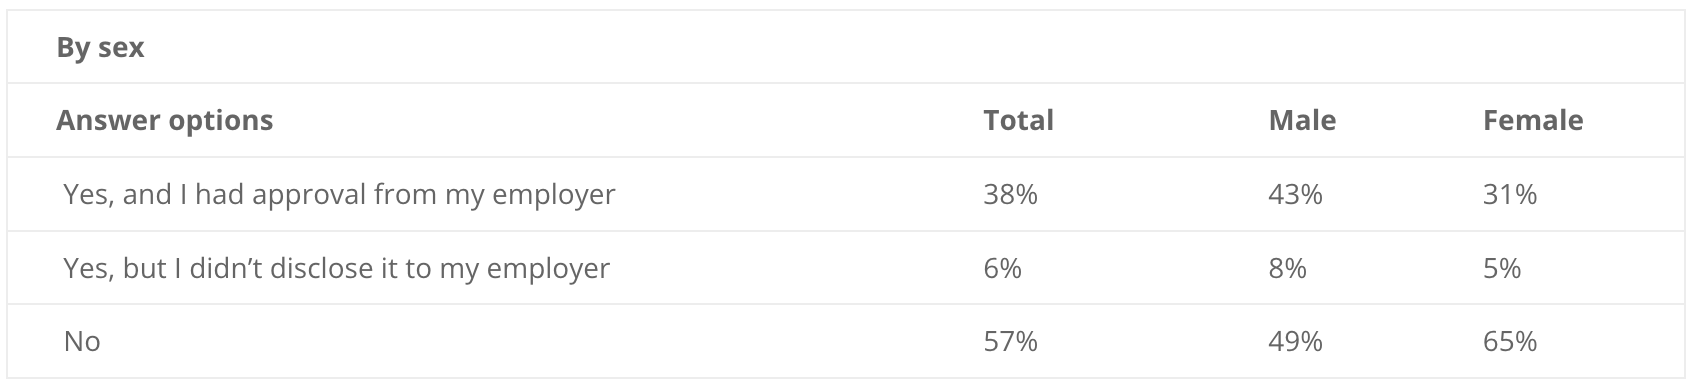
Task: Select the 'No' row label
Action: [x=82, y=342]
